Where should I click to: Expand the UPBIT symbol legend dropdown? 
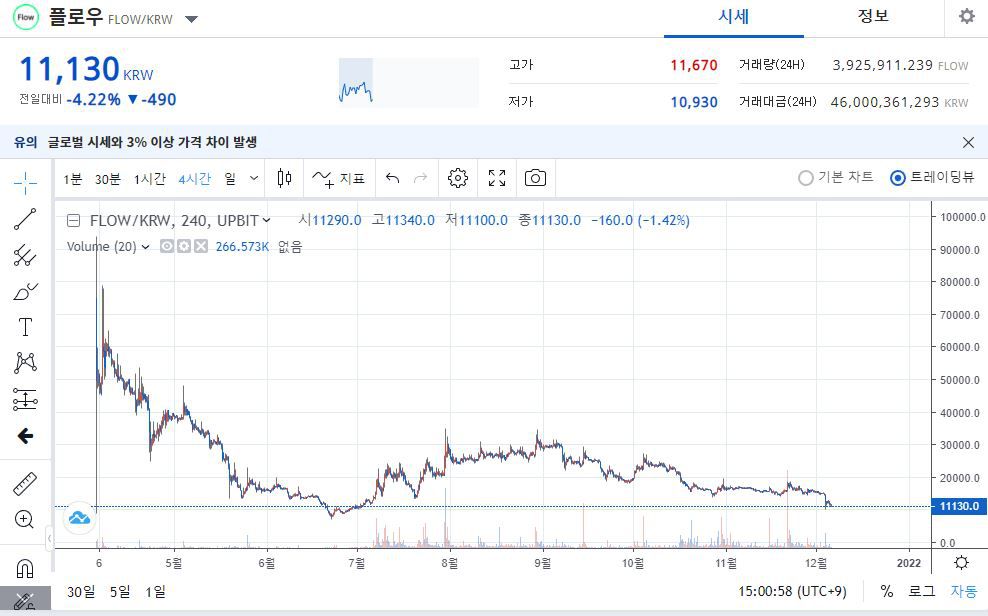tap(267, 220)
